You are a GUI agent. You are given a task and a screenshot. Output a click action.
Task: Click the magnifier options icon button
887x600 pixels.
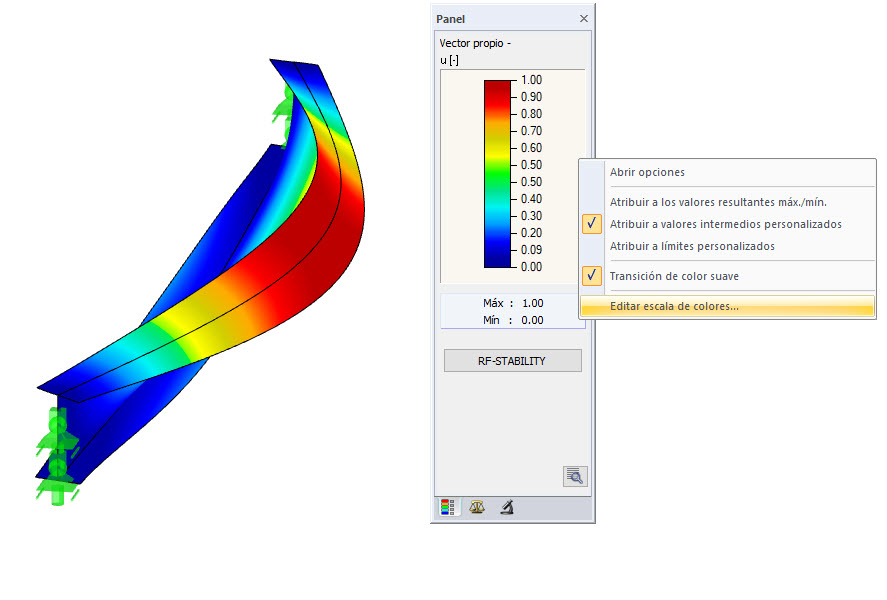[575, 476]
